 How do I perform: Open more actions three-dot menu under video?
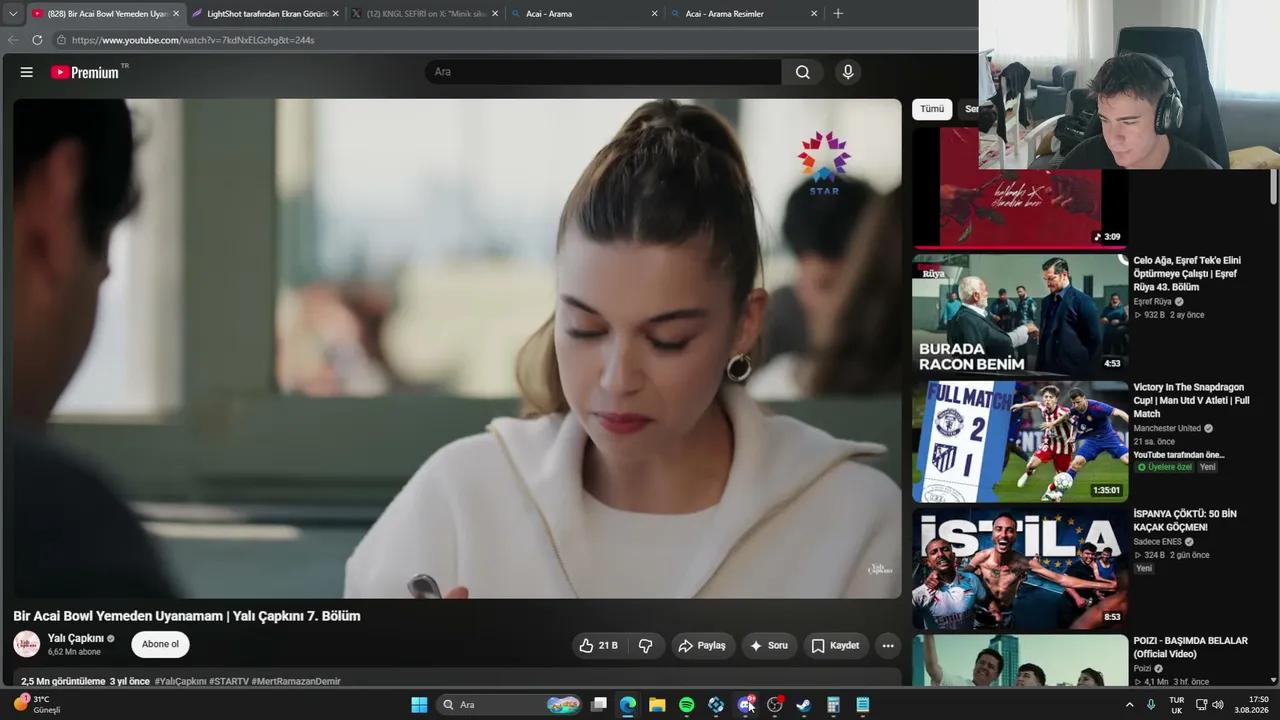coord(888,646)
